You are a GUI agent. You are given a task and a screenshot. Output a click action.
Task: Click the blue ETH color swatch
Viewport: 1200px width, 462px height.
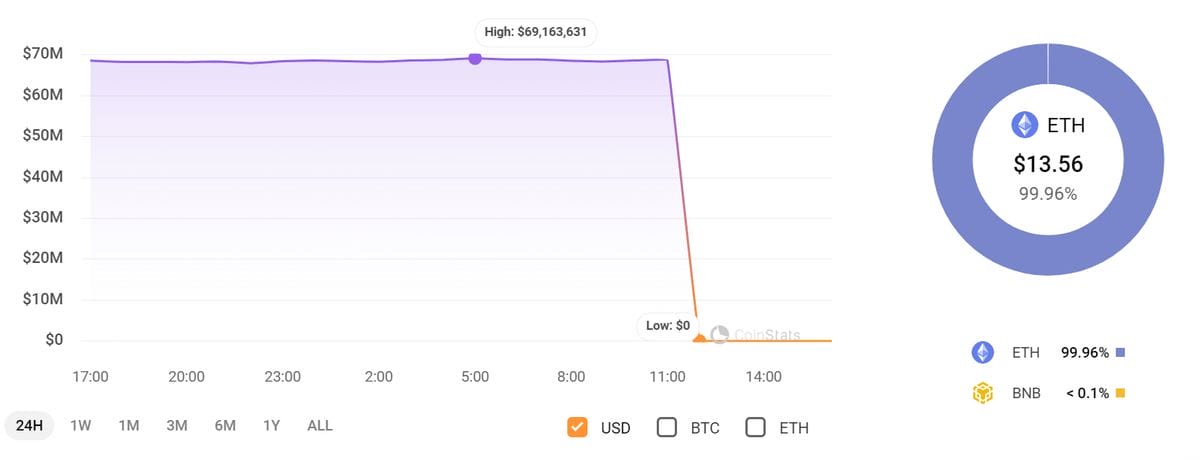(1120, 353)
